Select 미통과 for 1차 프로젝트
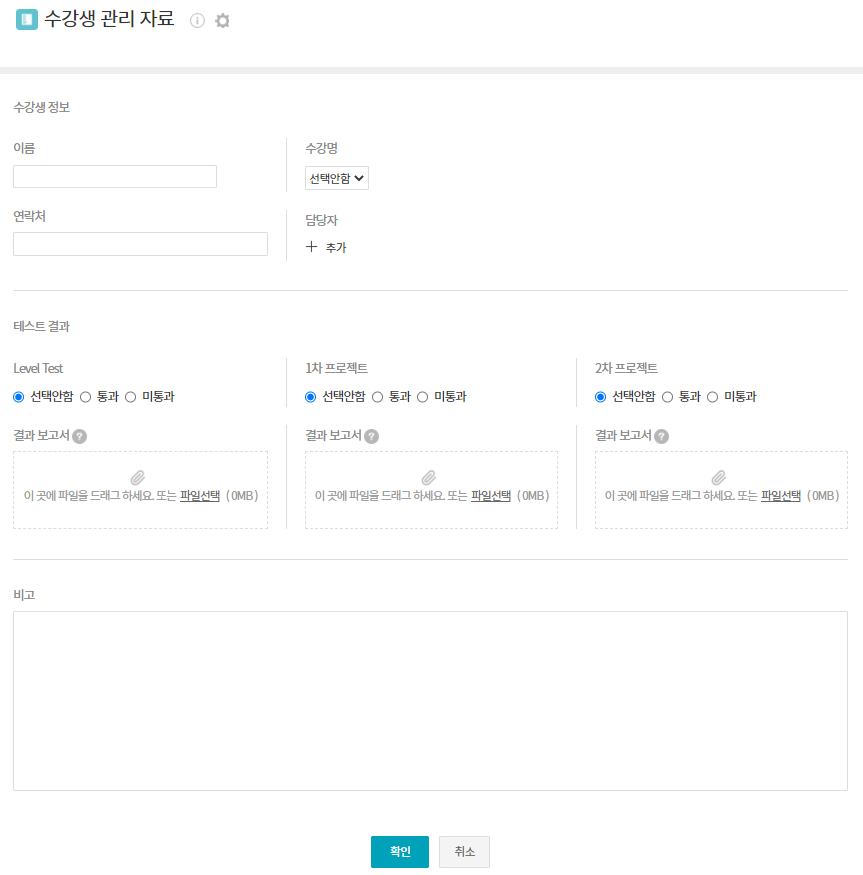 423,397
